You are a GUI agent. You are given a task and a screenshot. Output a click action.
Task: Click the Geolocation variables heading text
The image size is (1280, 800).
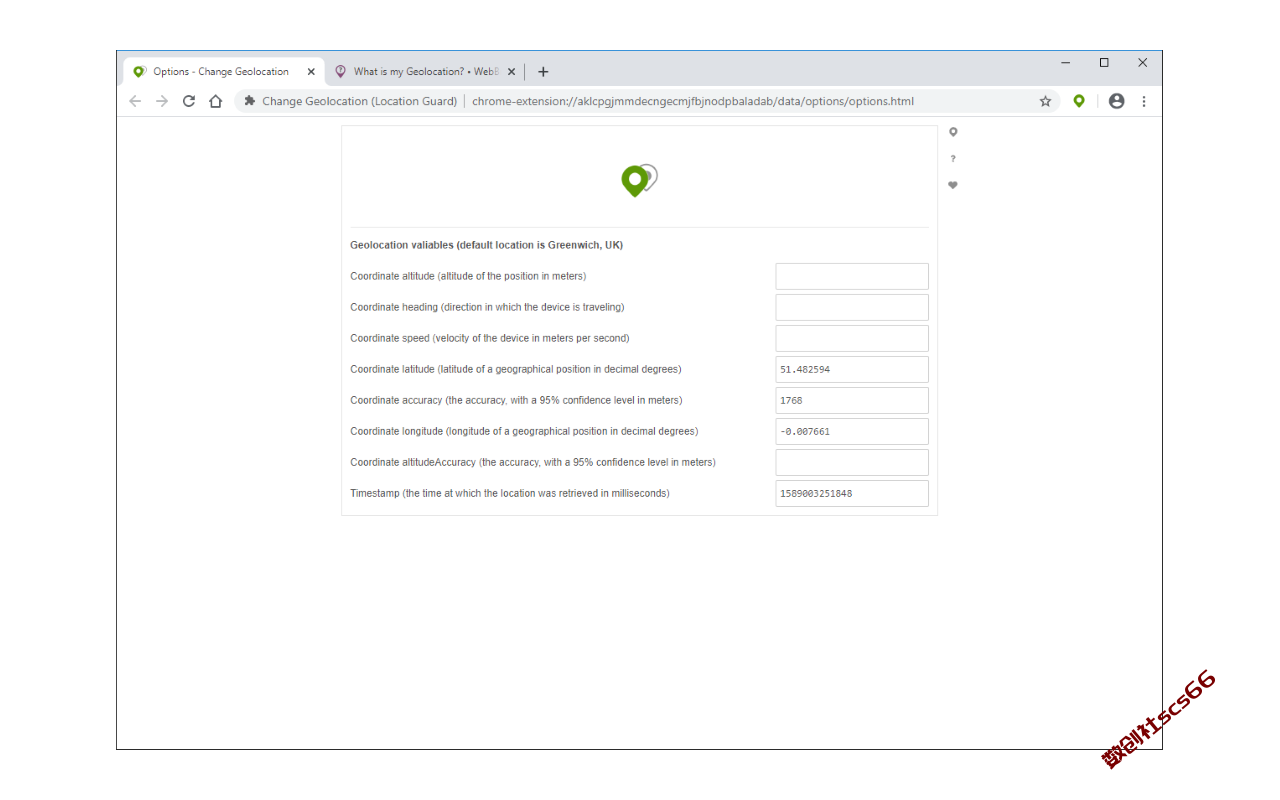pos(487,245)
